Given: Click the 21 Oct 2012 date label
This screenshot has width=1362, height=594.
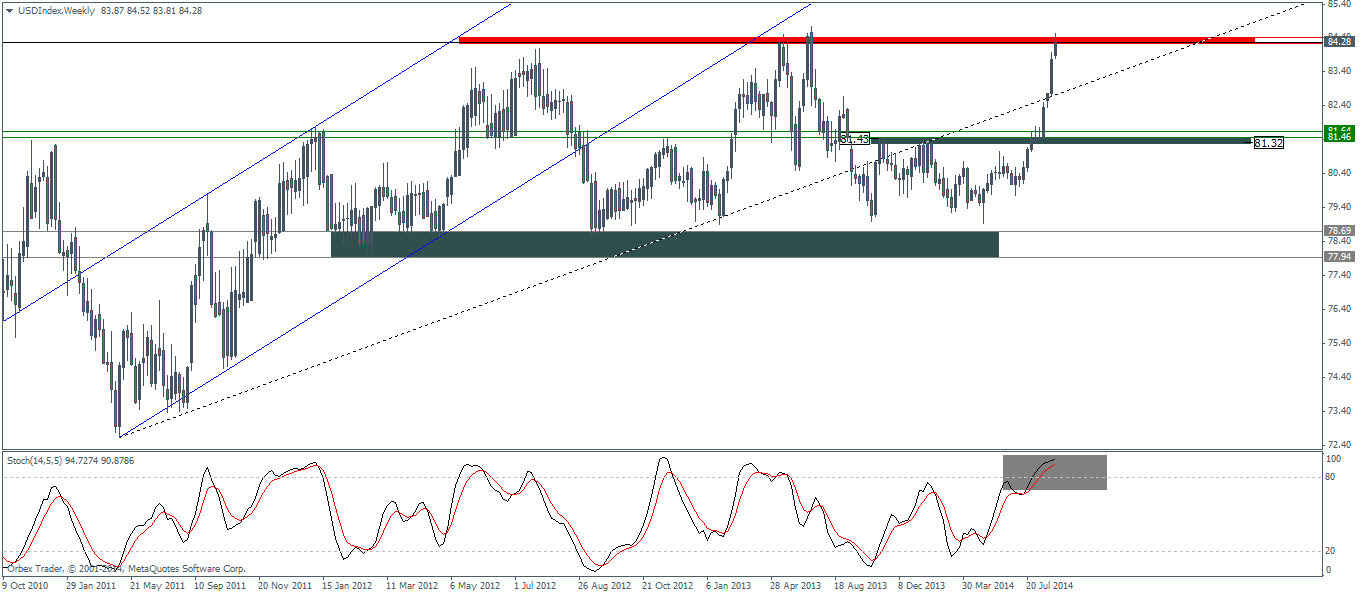Looking at the screenshot, I should pos(667,585).
